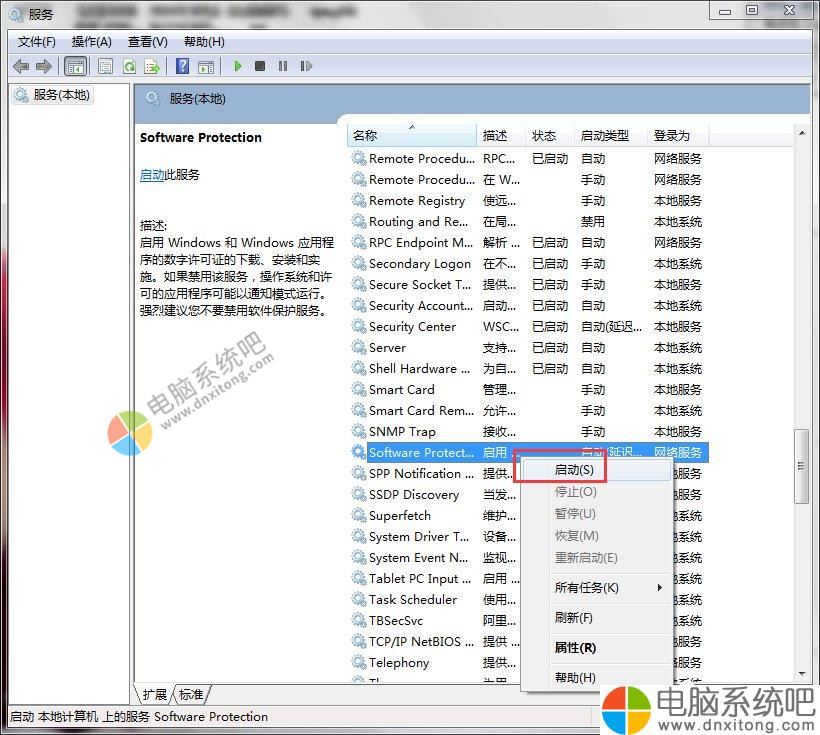Choose 启动(S) in the context menu

[597, 470]
